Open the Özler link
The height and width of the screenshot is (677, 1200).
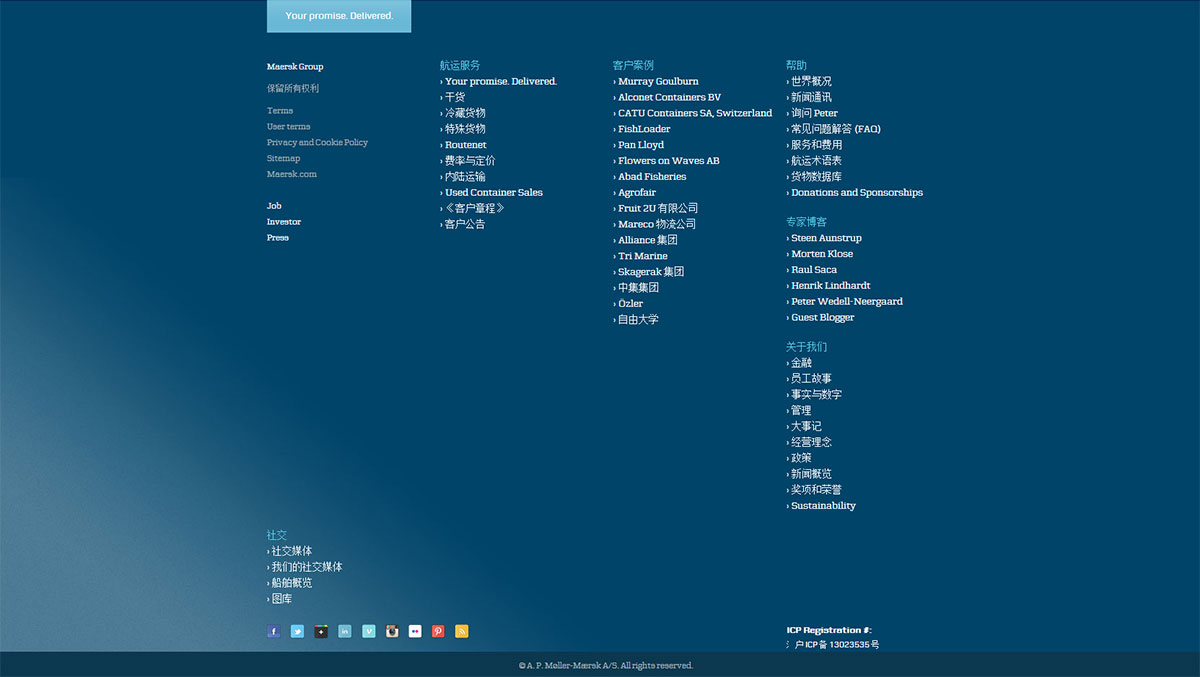click(x=628, y=304)
